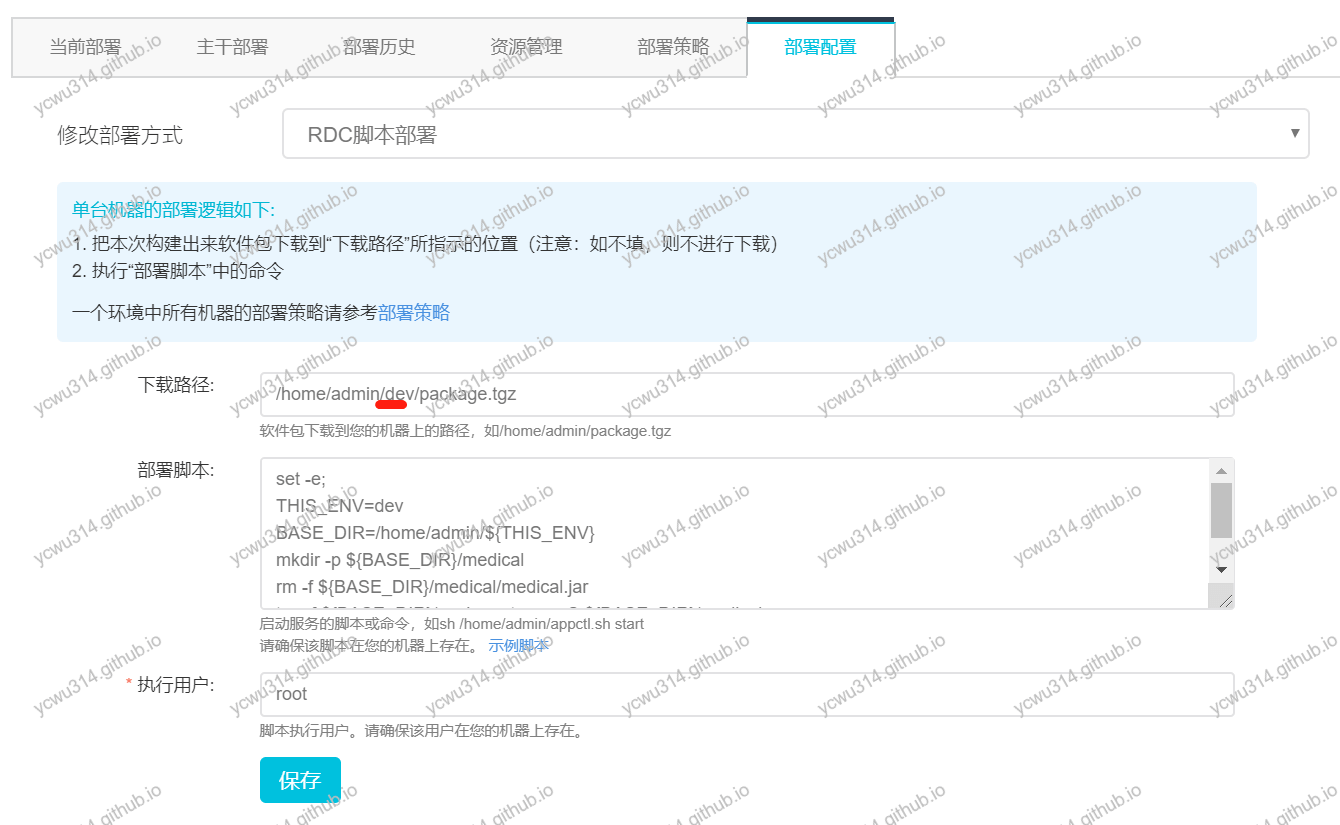This screenshot has width=1340, height=825.
Task: Click the scrollbar down arrow in the script box
Action: tap(1221, 569)
